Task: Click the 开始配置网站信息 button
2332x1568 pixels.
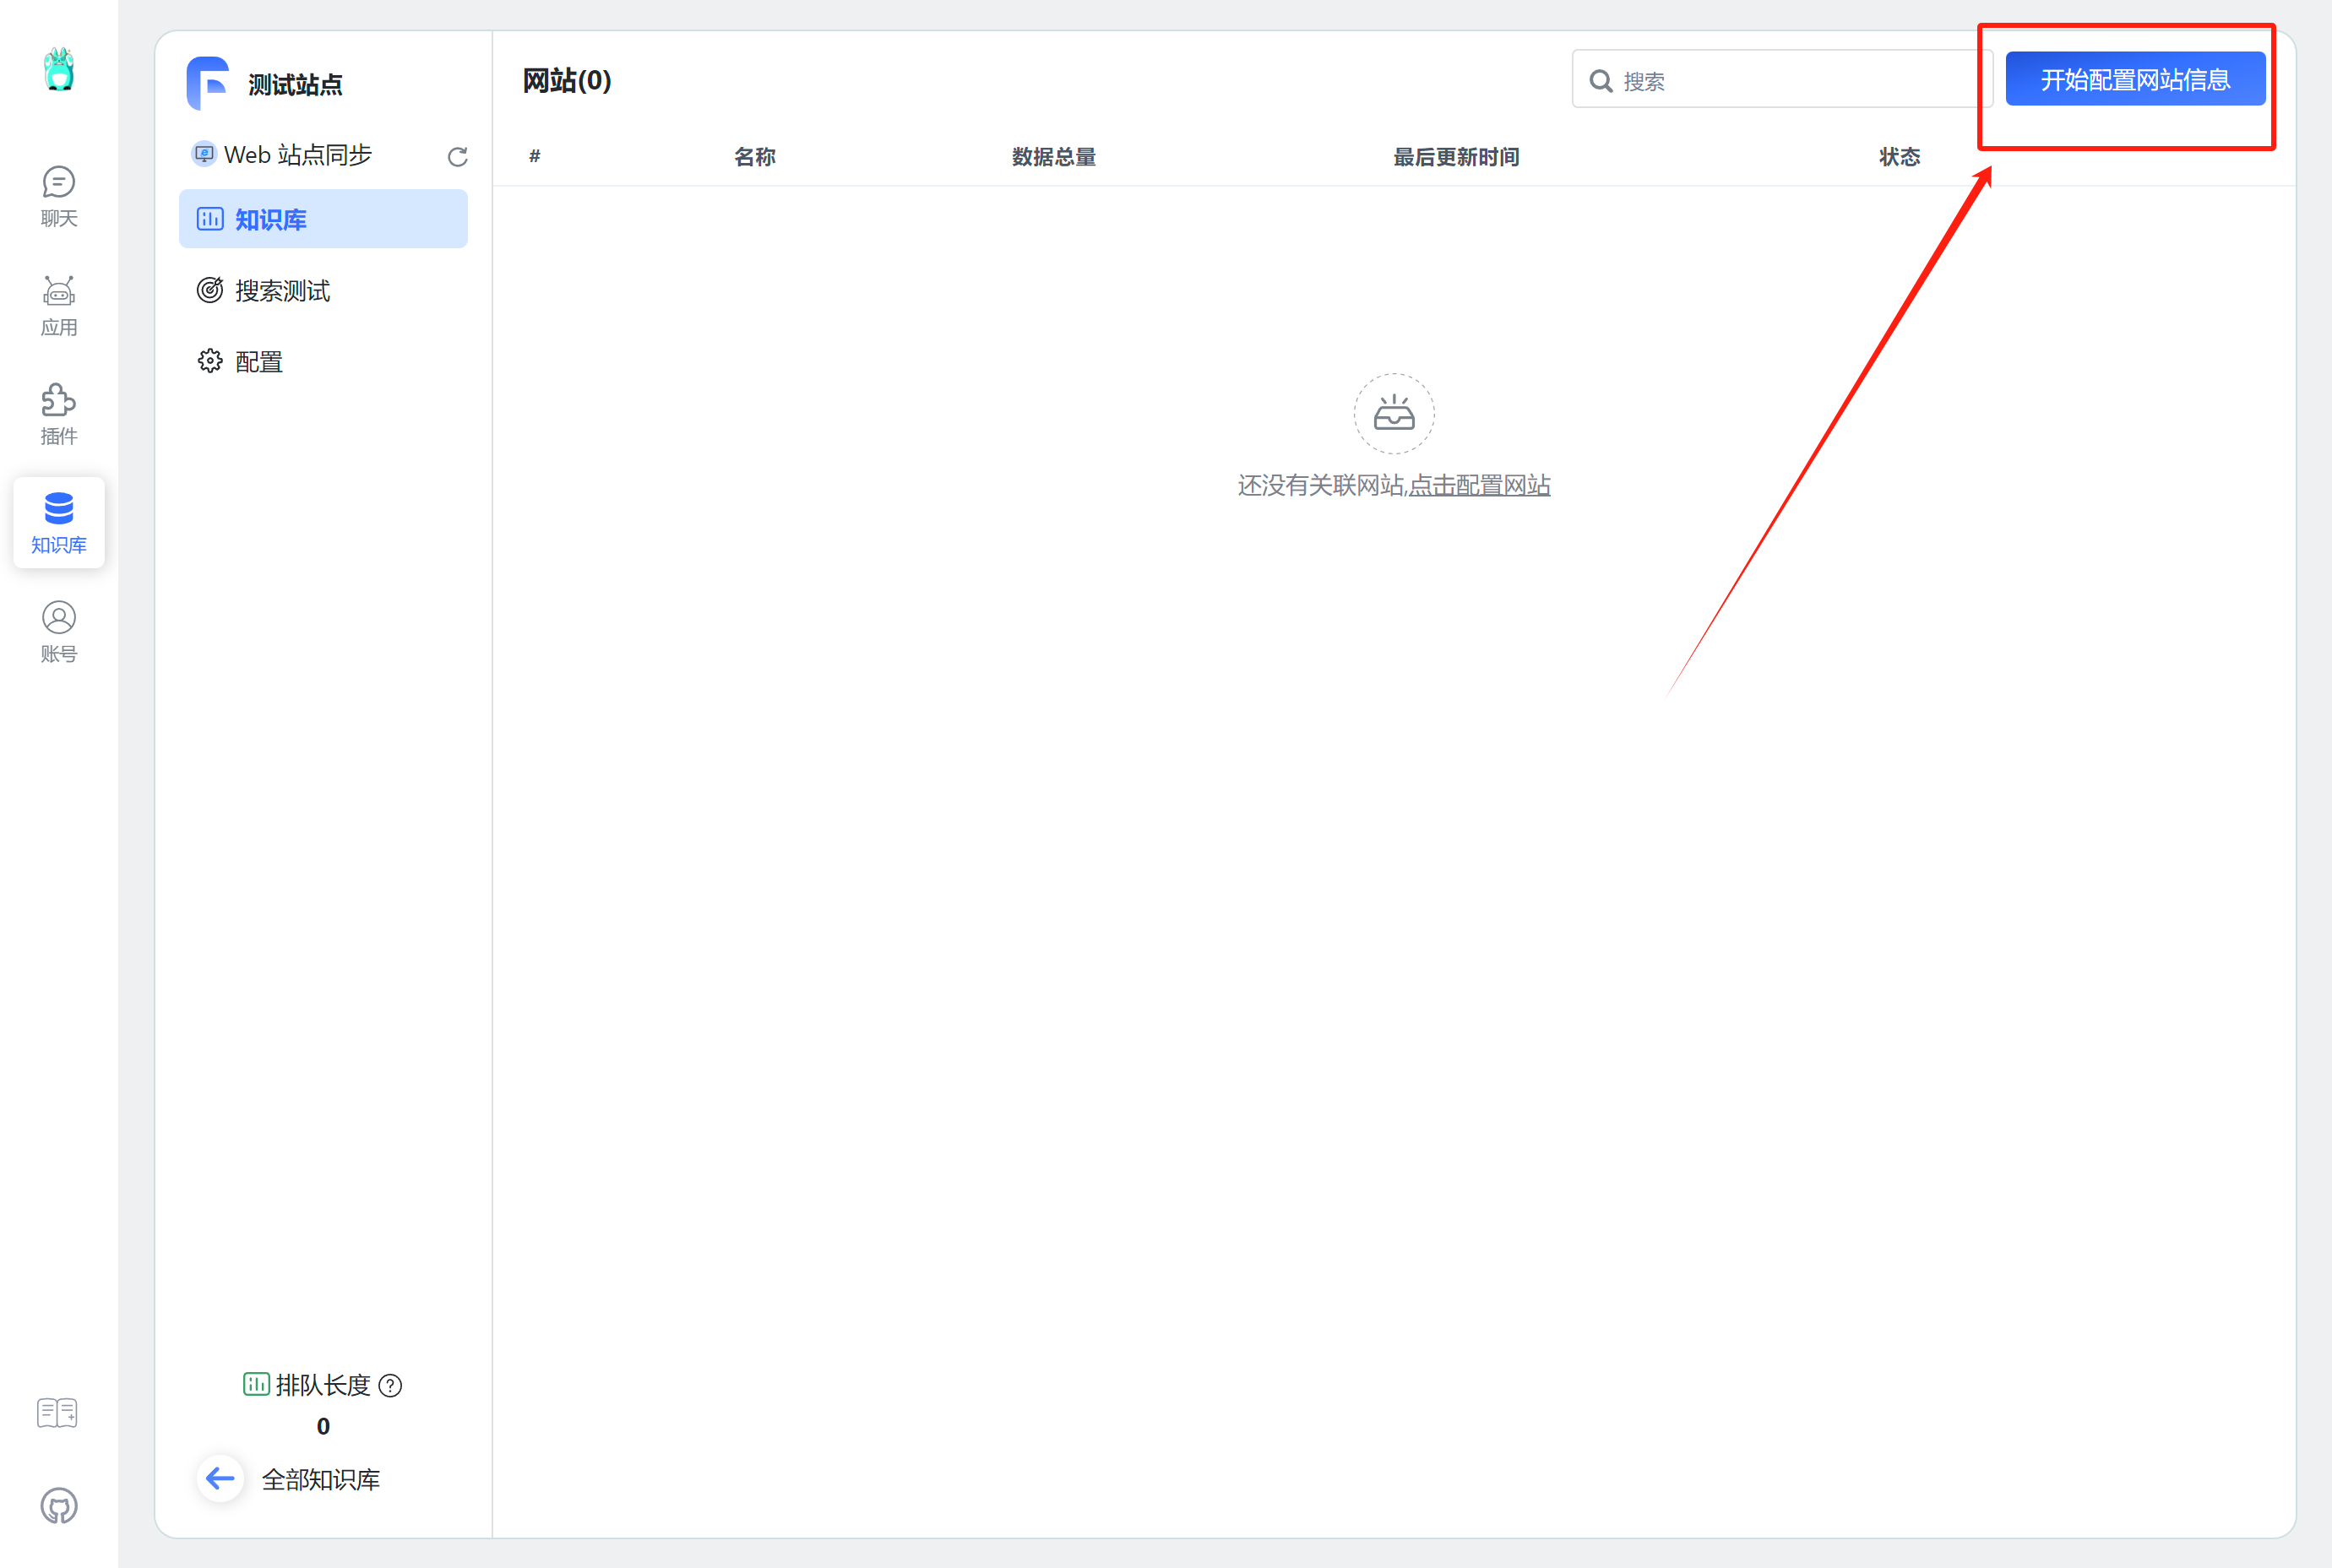Action: pos(2135,79)
